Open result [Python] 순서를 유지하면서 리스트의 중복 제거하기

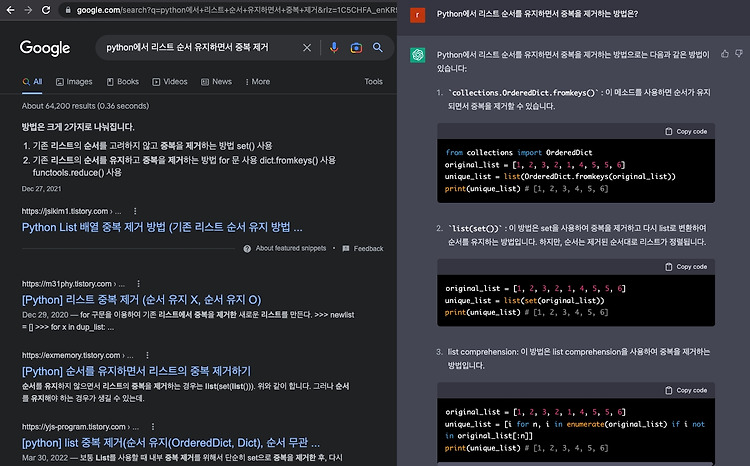point(136,371)
